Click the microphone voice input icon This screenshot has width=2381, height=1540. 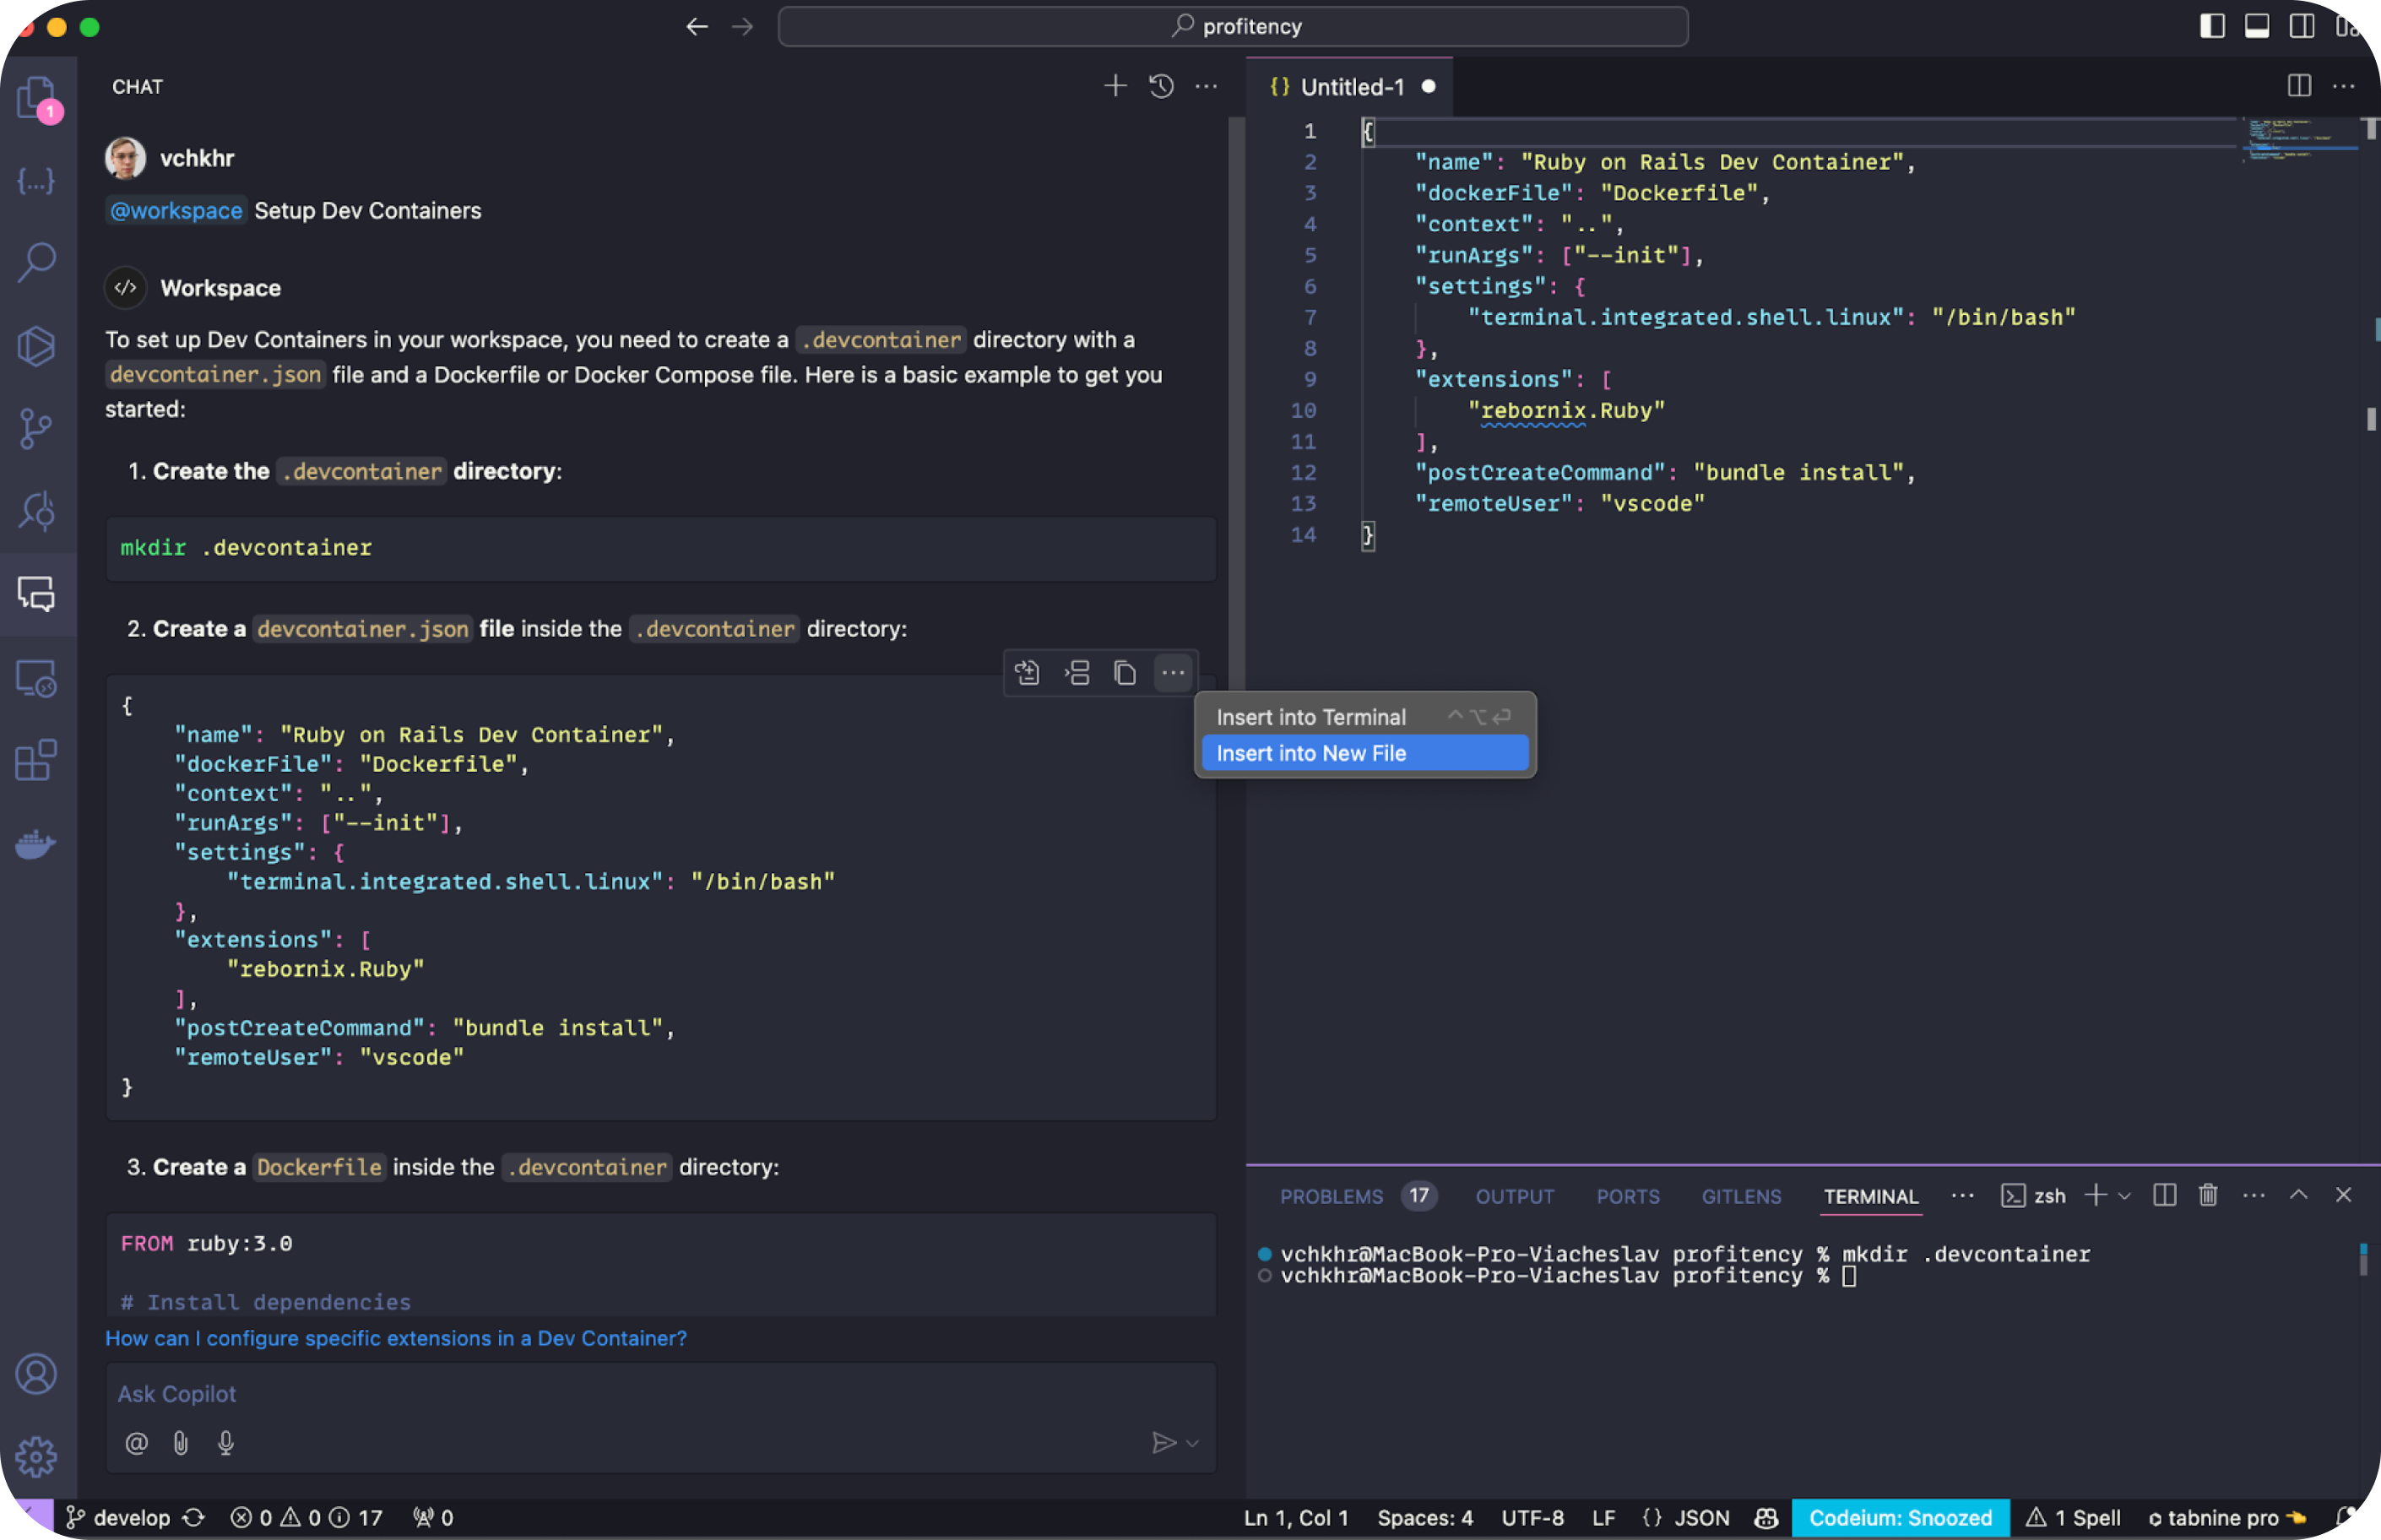coord(226,1443)
